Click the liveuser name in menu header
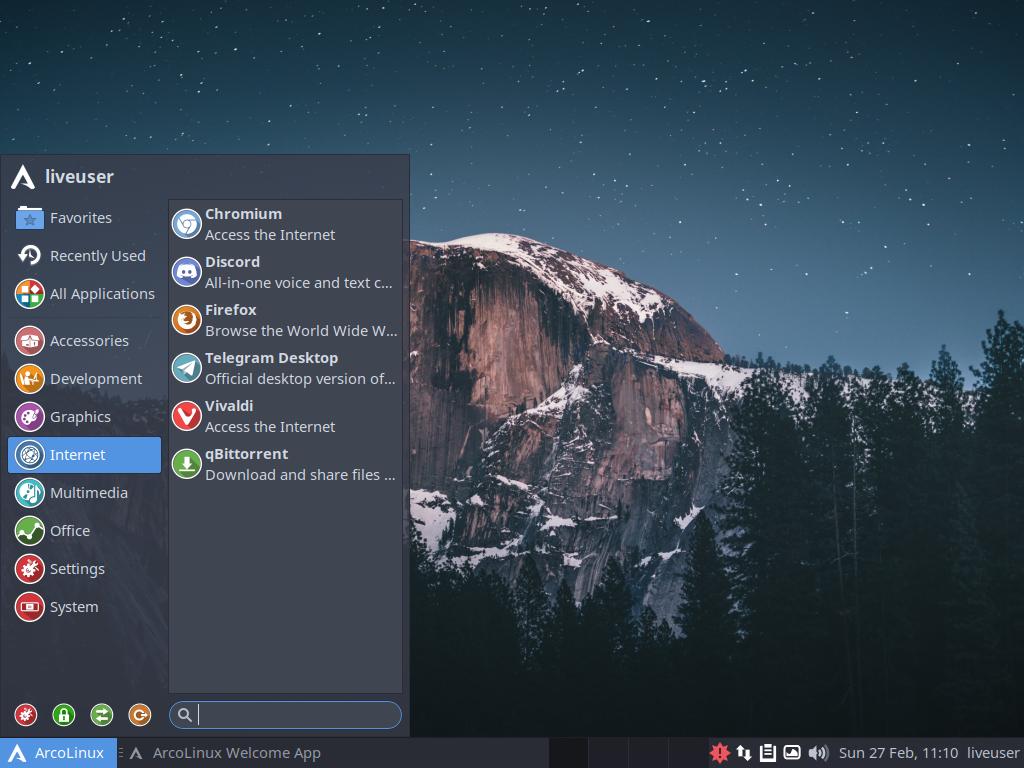Image resolution: width=1024 pixels, height=768 pixels. pyautogui.click(x=79, y=176)
